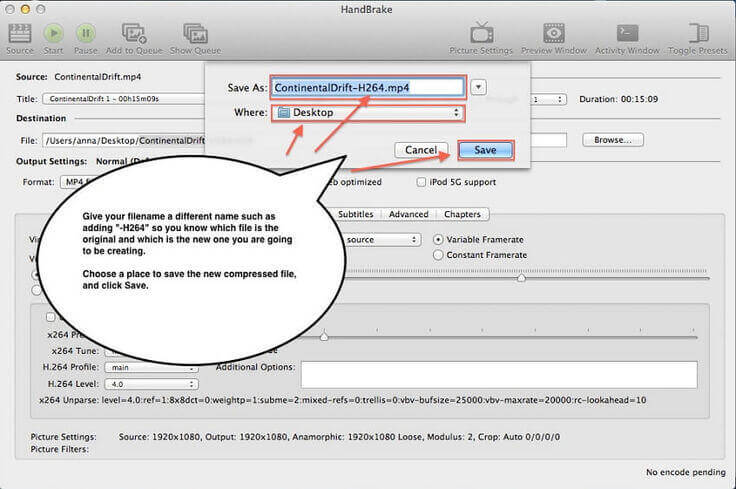This screenshot has height=489, width=736.
Task: Add job with Add to Queue icon
Action: pos(134,33)
